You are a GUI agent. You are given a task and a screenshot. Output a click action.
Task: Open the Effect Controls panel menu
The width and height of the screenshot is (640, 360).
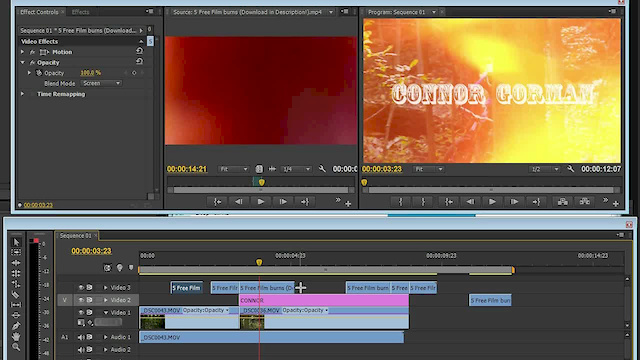149,12
